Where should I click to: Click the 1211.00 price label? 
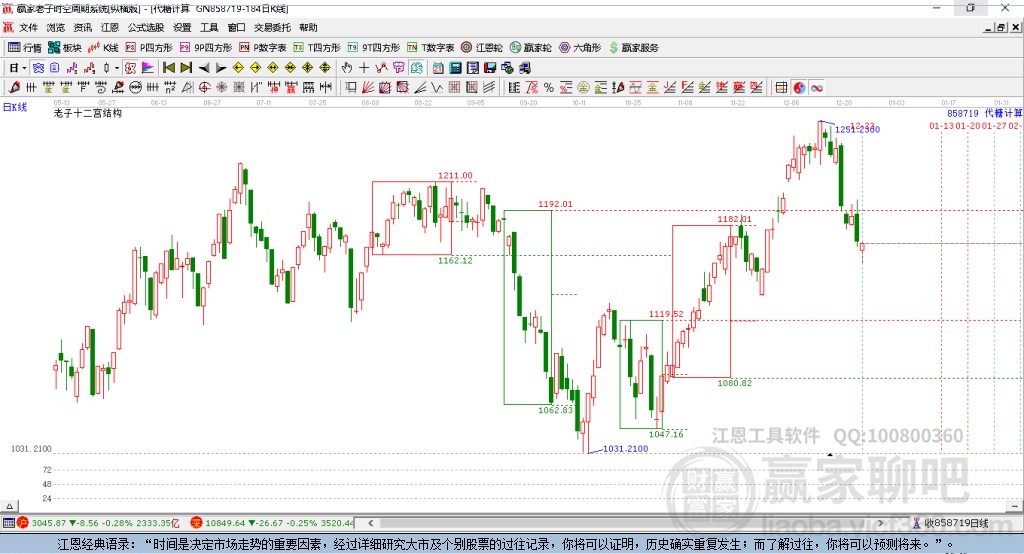[x=455, y=176]
